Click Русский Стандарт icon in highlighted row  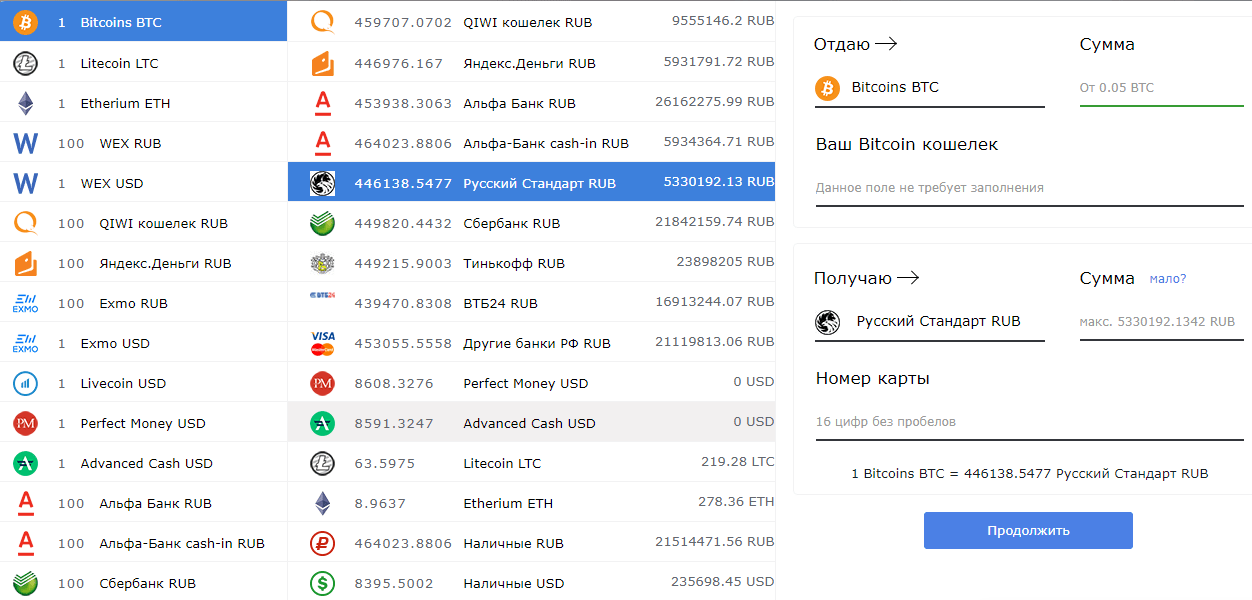tap(322, 183)
